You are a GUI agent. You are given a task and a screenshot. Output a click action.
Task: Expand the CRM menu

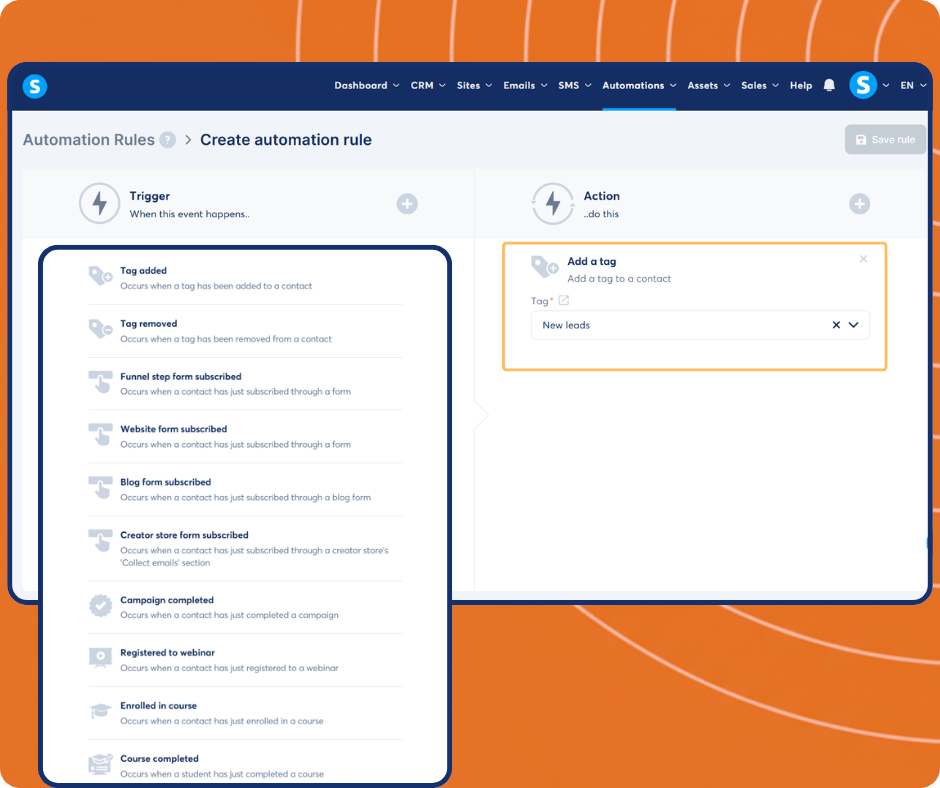point(427,86)
